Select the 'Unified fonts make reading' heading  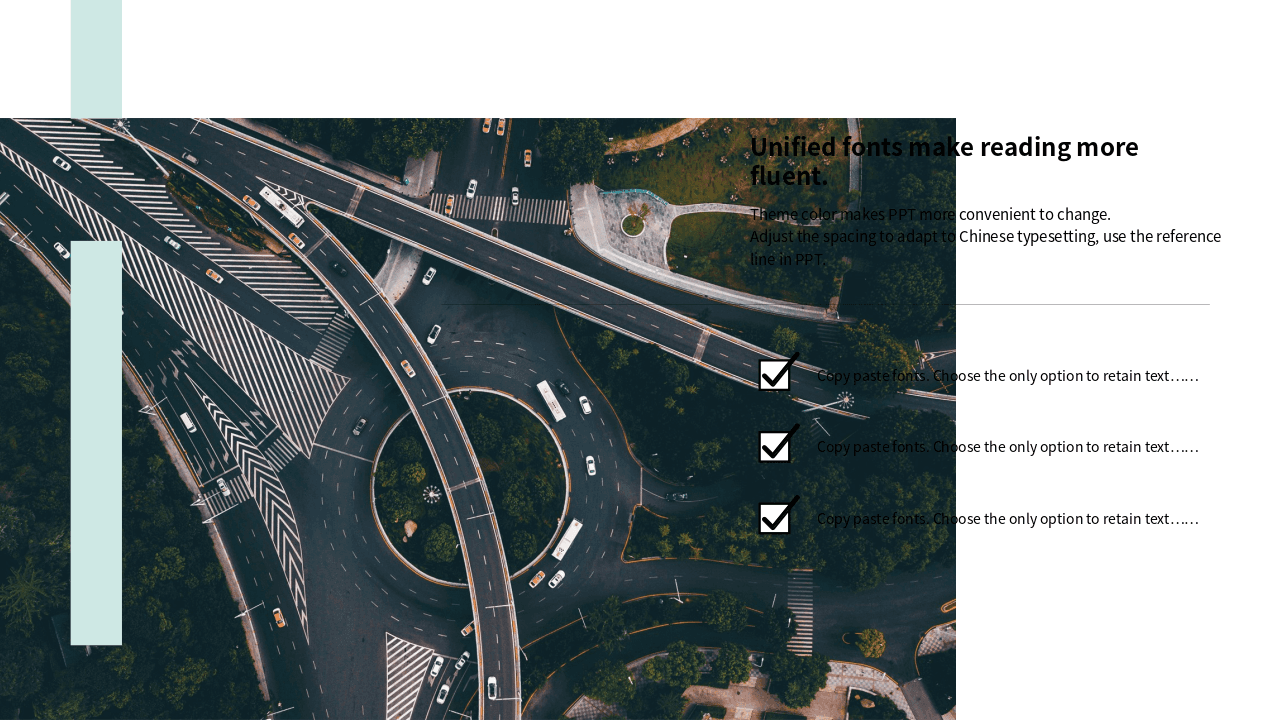(944, 161)
